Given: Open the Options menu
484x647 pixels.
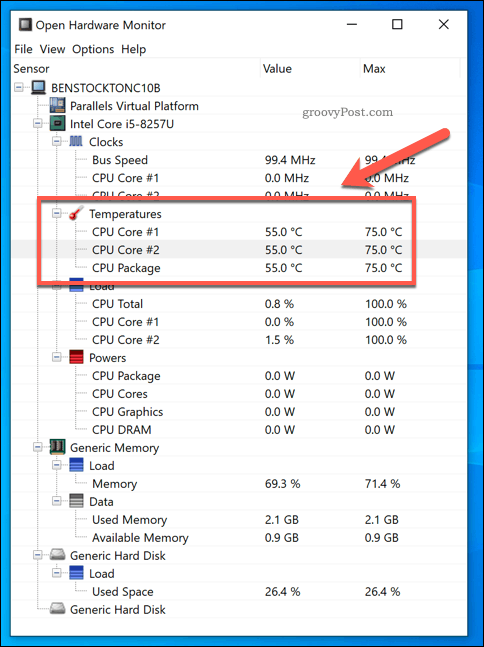Looking at the screenshot, I should click(93, 49).
